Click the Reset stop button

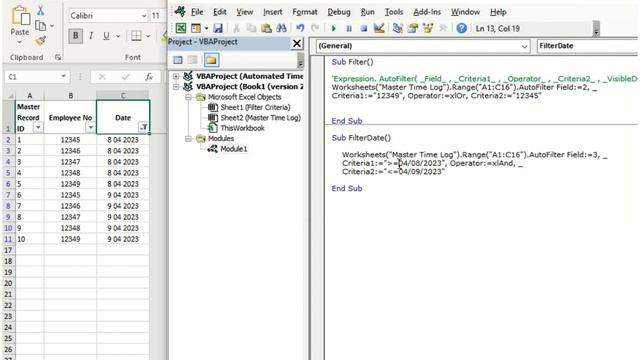[364, 29]
